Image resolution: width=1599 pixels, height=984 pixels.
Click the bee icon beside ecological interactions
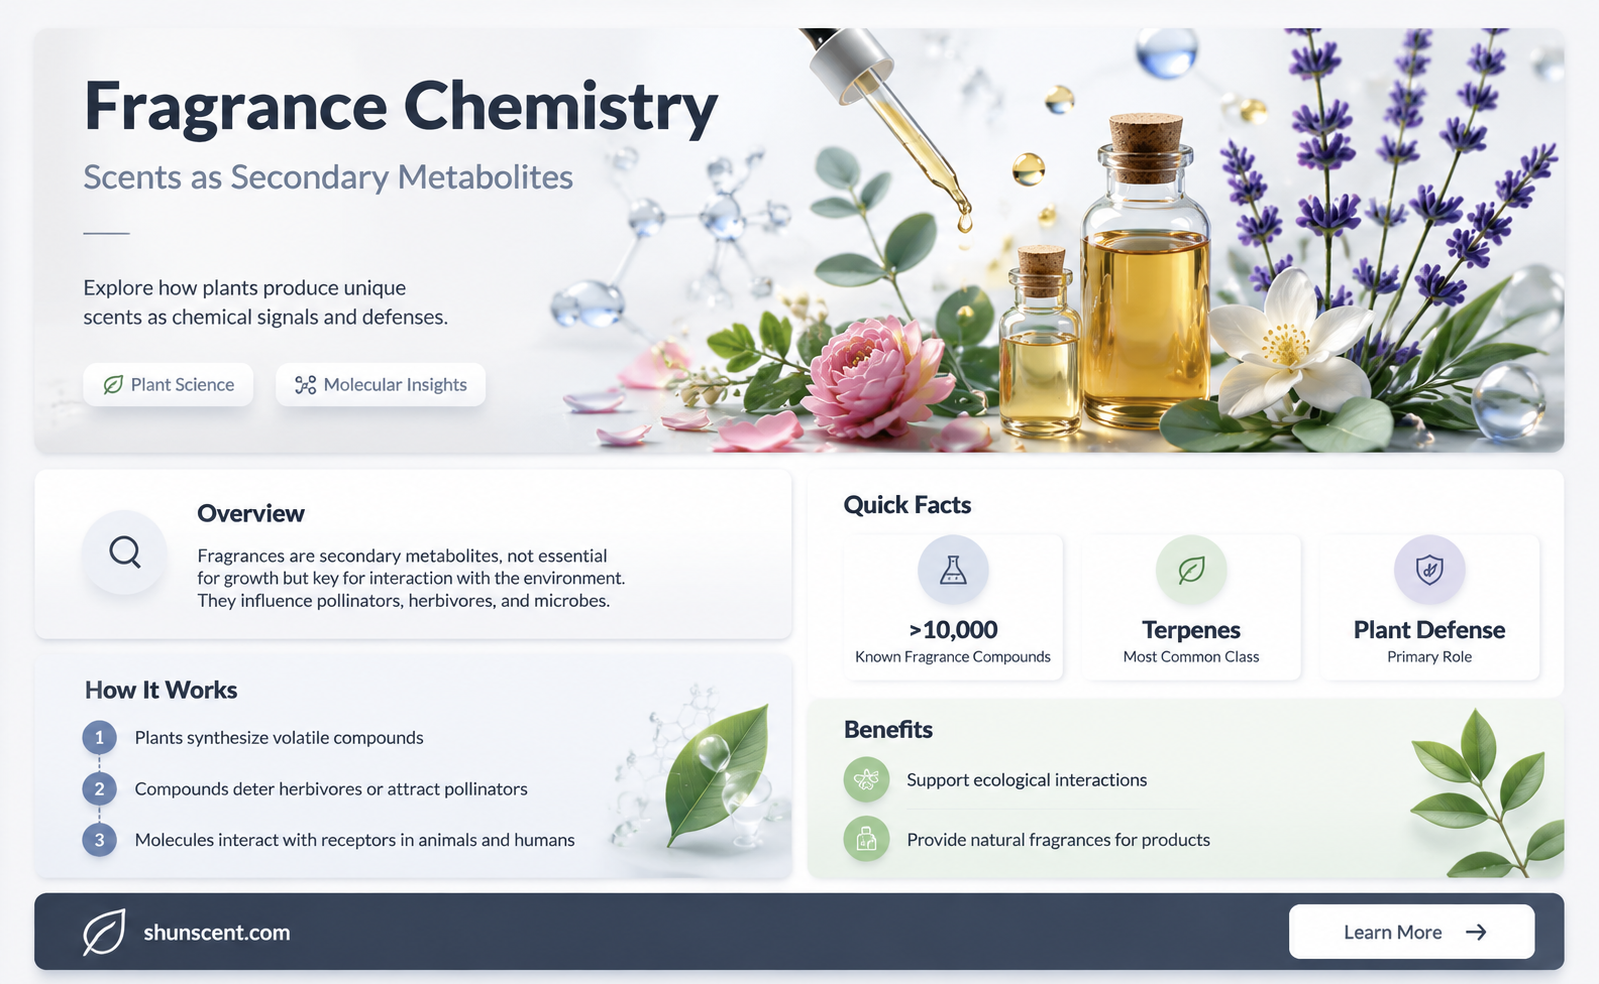point(867,779)
